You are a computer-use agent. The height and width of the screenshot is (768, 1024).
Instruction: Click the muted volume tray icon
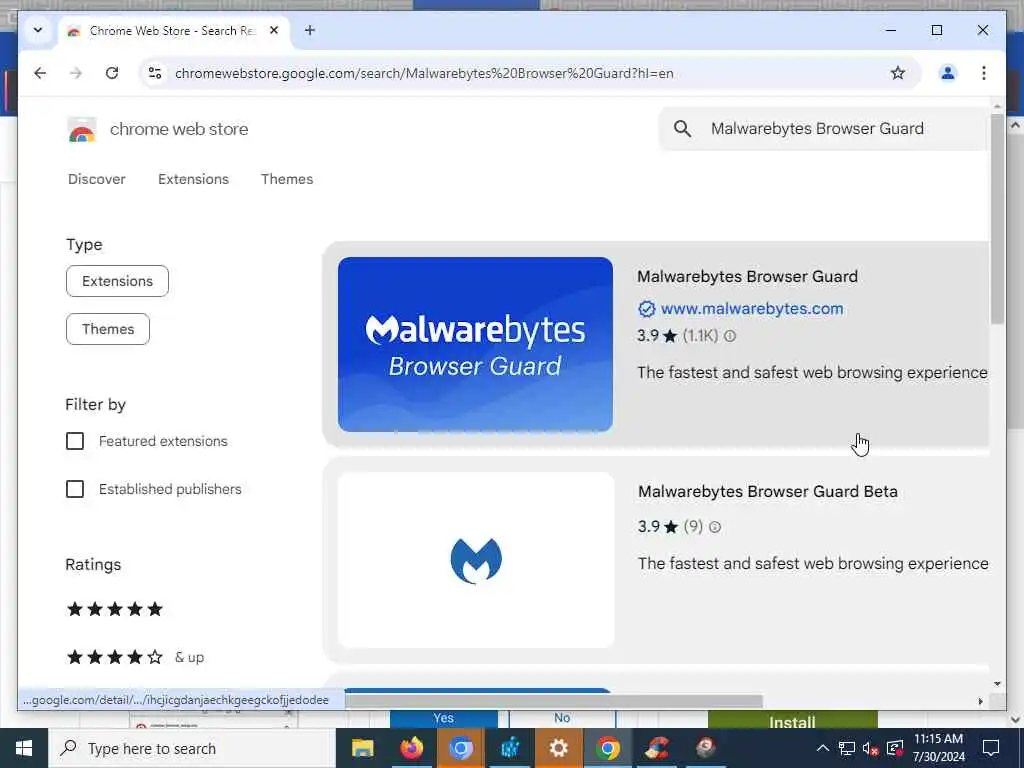tap(871, 748)
